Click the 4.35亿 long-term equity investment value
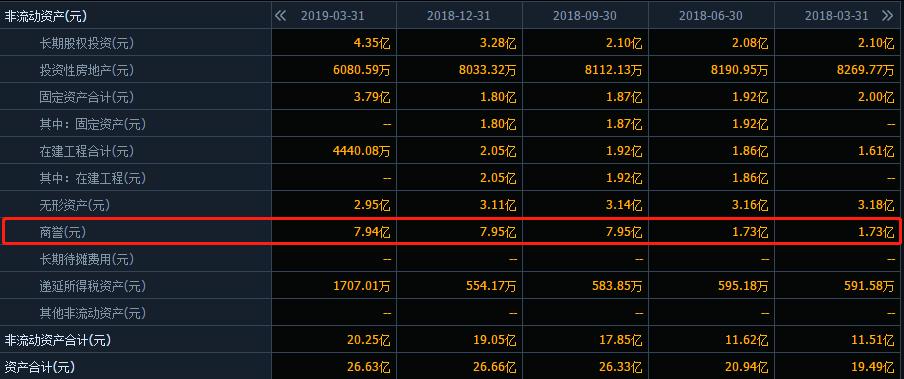 point(371,43)
